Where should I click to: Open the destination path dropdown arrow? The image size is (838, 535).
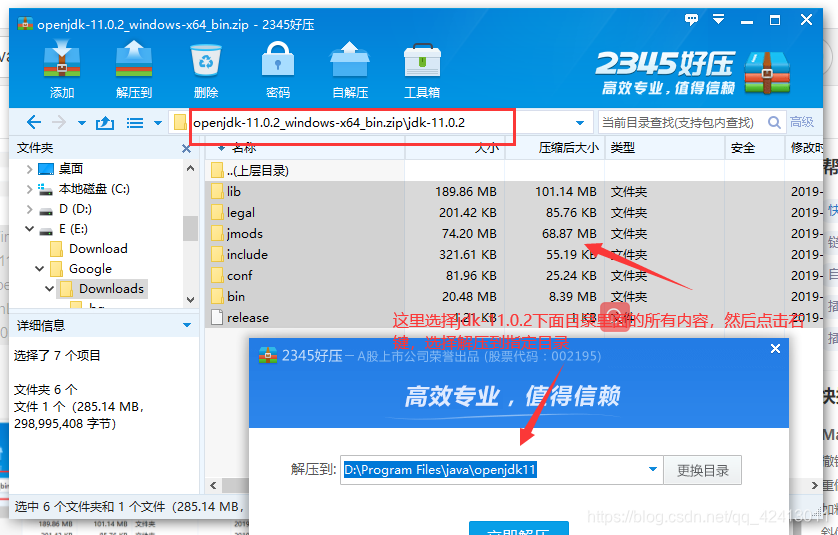[653, 469]
